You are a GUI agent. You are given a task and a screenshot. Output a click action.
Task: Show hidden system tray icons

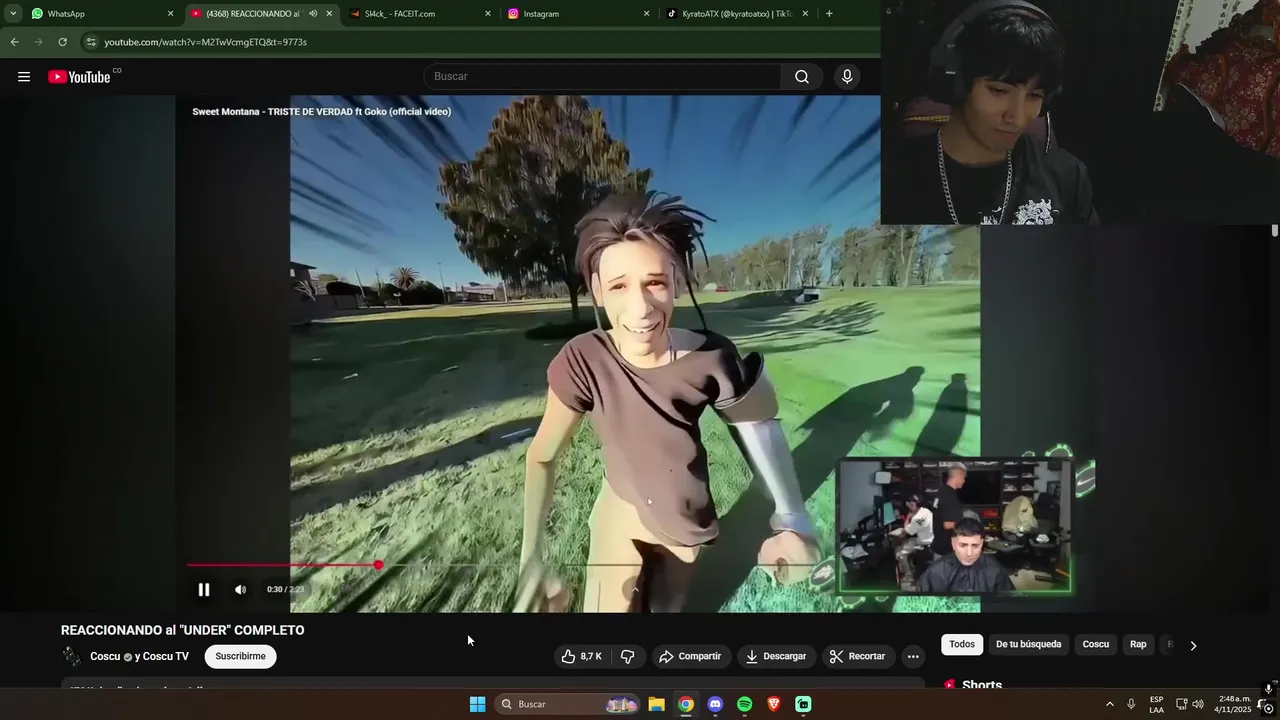pos(1109,704)
